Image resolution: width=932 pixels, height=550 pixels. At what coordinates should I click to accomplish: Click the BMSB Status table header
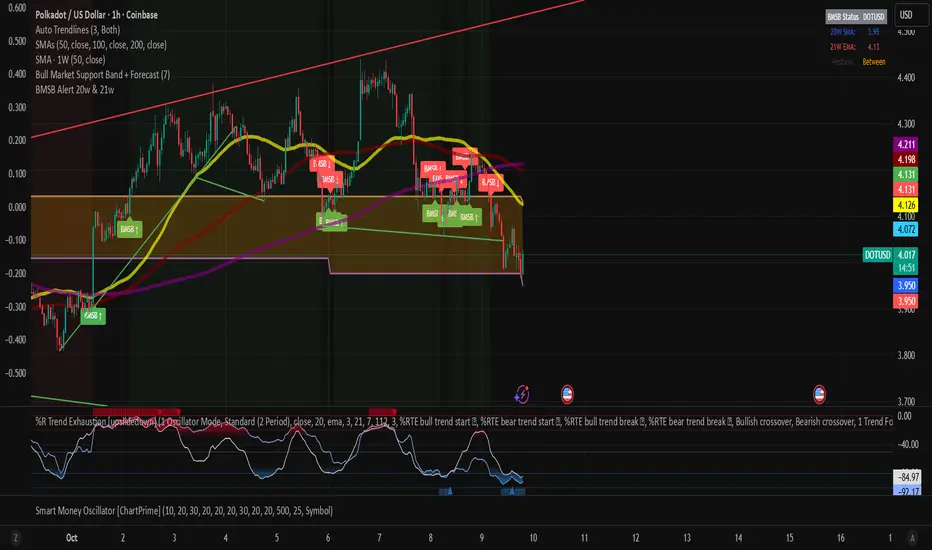pyautogui.click(x=842, y=17)
